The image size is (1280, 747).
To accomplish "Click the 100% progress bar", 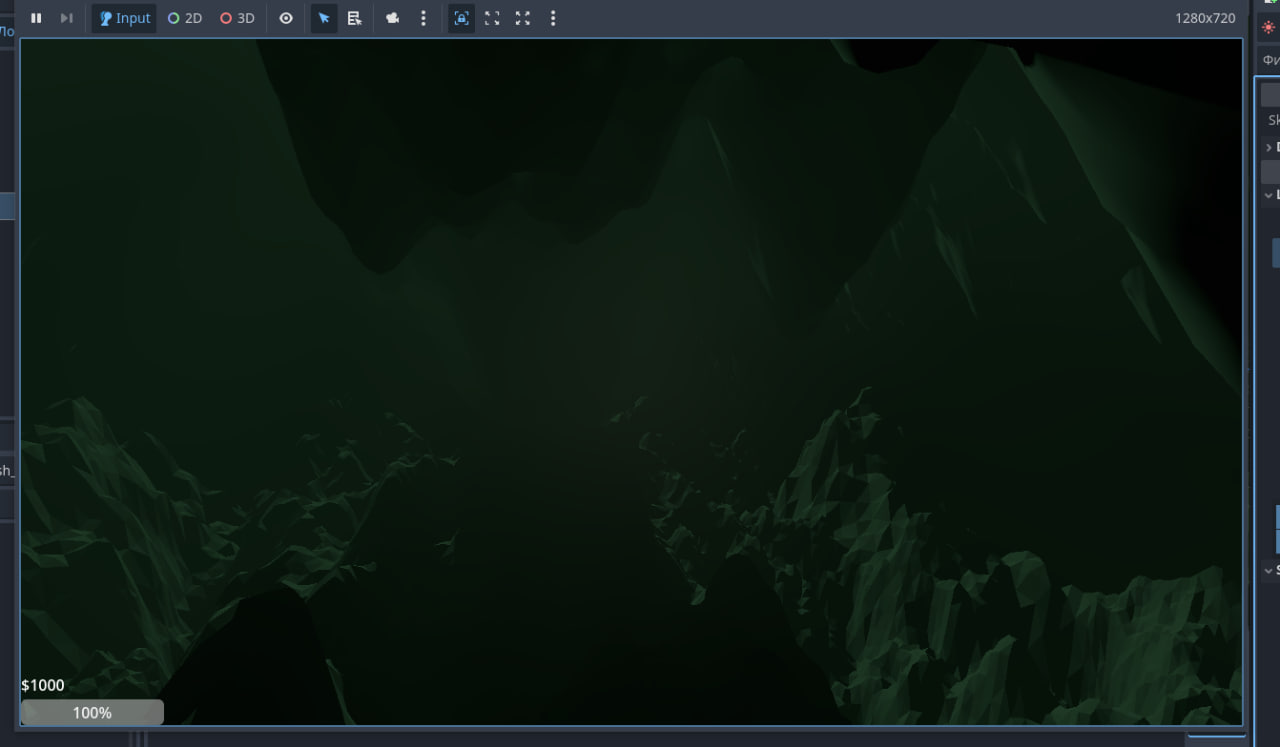I will pos(92,712).
